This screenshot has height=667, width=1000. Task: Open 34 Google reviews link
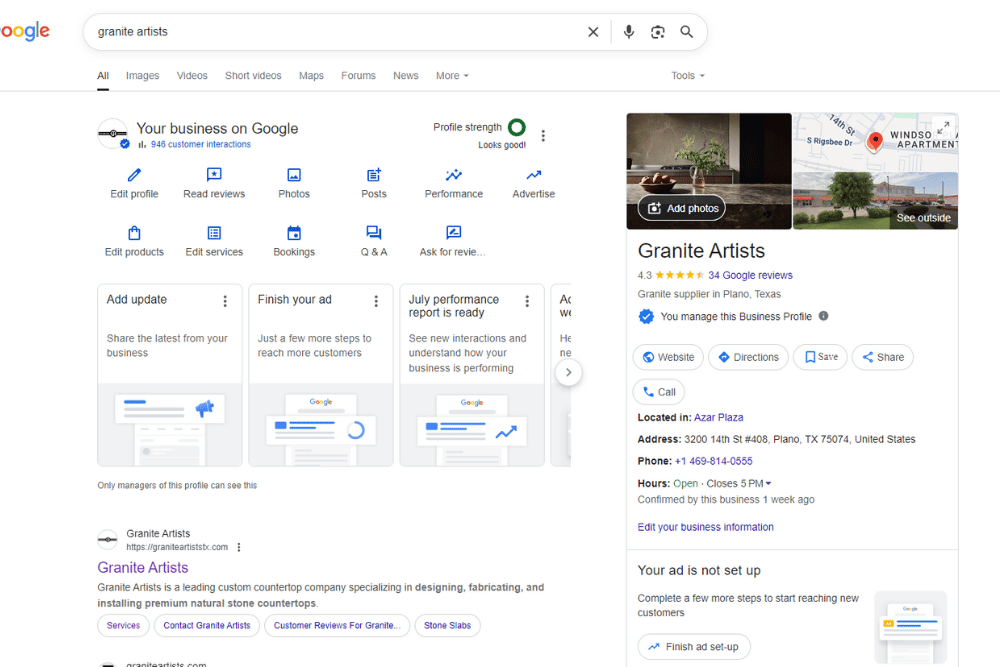click(x=750, y=275)
